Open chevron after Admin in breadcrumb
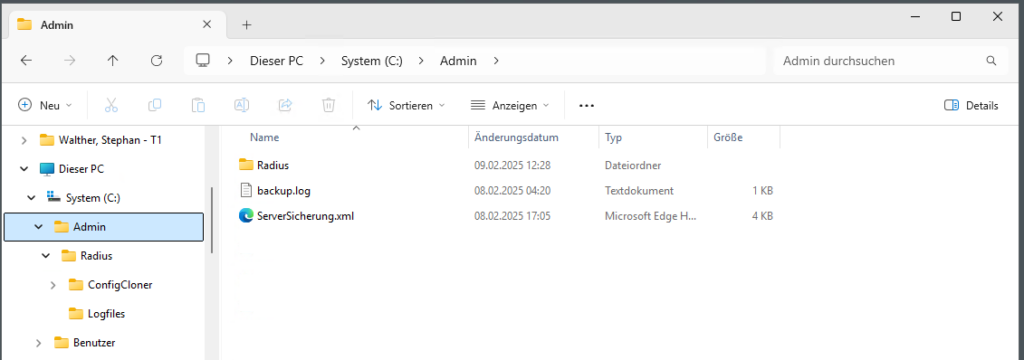The image size is (1024, 360). 496,61
